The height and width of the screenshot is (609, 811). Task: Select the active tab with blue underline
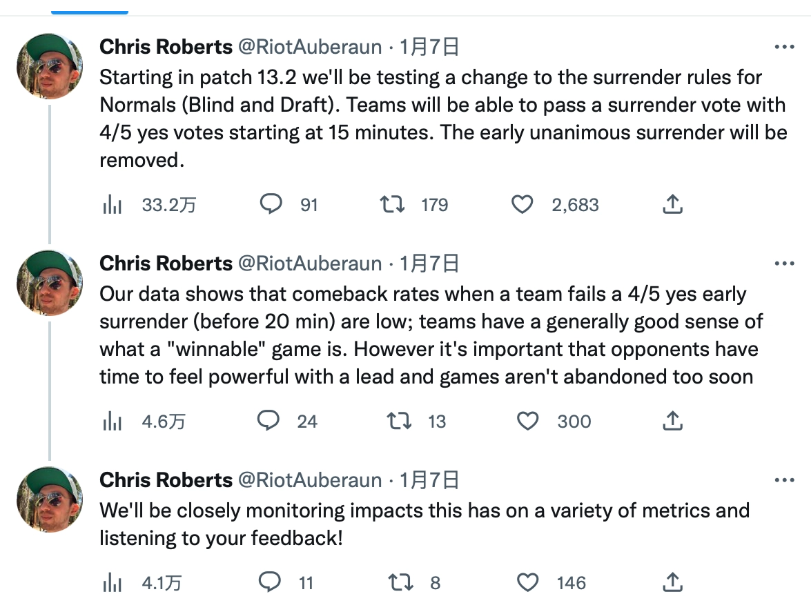pos(89,8)
